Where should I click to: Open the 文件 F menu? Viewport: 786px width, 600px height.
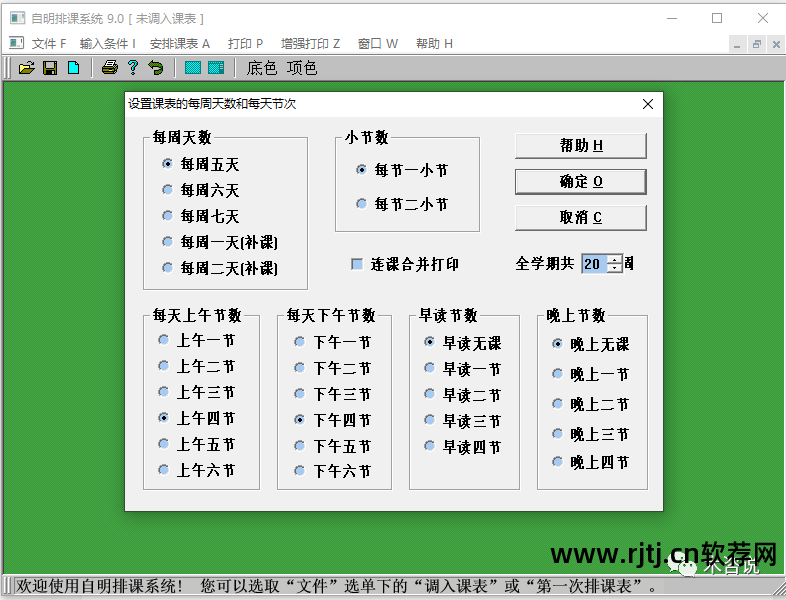(x=49, y=44)
